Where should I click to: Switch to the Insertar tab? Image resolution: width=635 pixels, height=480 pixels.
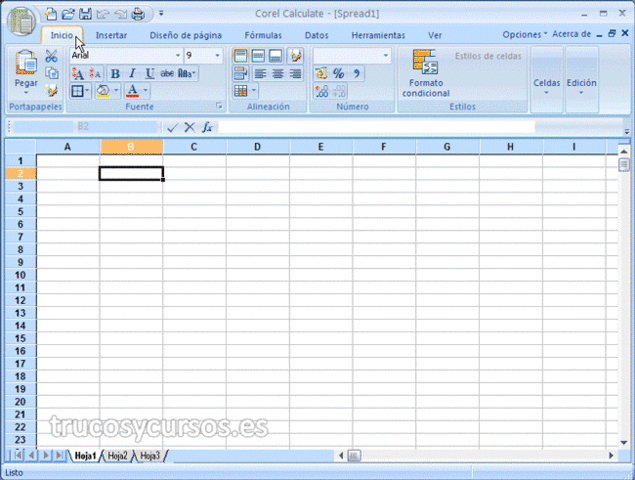tap(111, 36)
